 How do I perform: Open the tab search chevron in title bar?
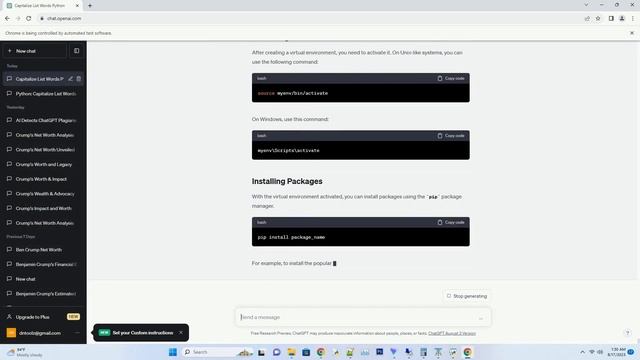pos(586,5)
